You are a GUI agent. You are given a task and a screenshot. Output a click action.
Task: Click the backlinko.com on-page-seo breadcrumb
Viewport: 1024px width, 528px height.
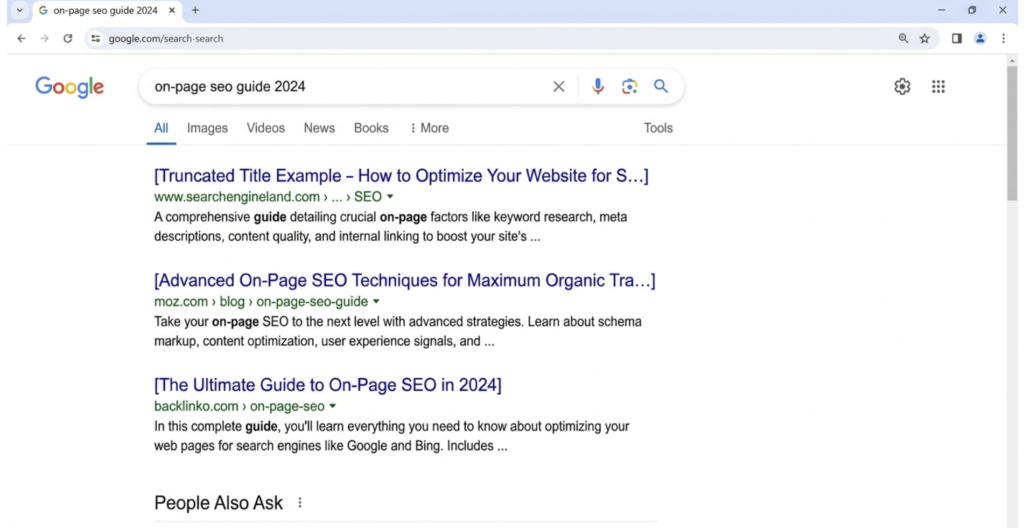click(x=239, y=406)
